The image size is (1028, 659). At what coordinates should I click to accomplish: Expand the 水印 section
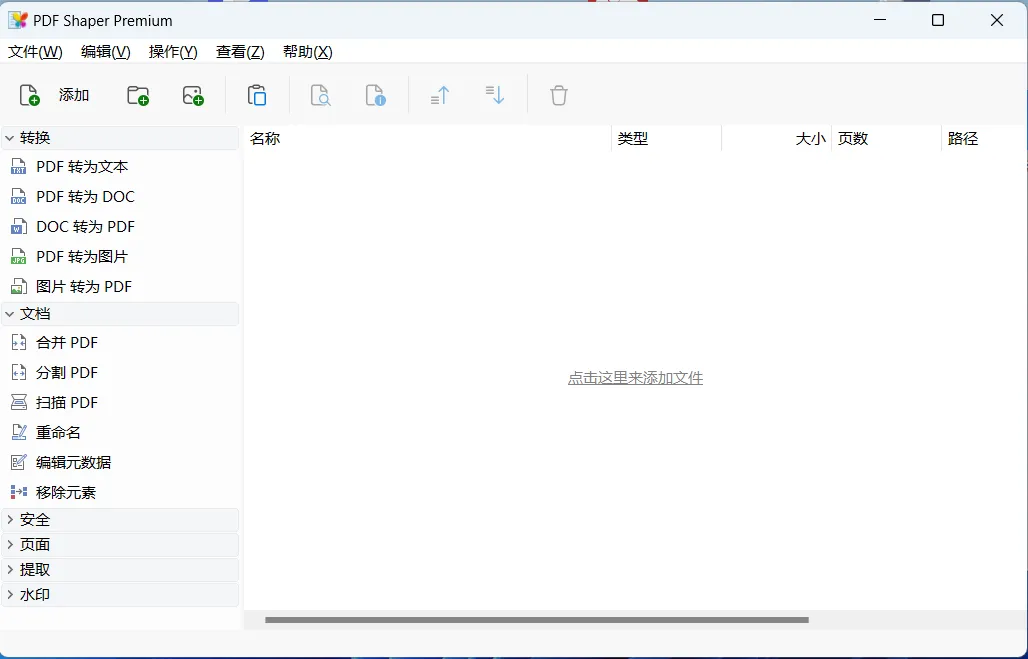point(10,595)
